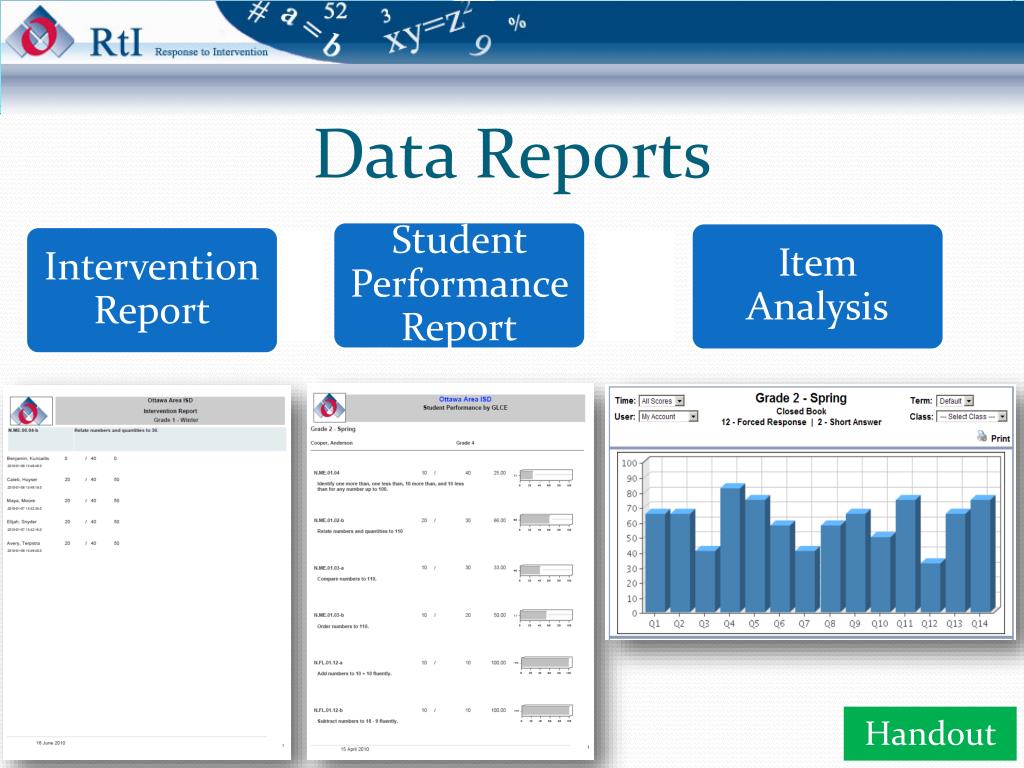Image resolution: width=1024 pixels, height=768 pixels.
Task: Click the Q5 bar in the chart
Action: 758,554
